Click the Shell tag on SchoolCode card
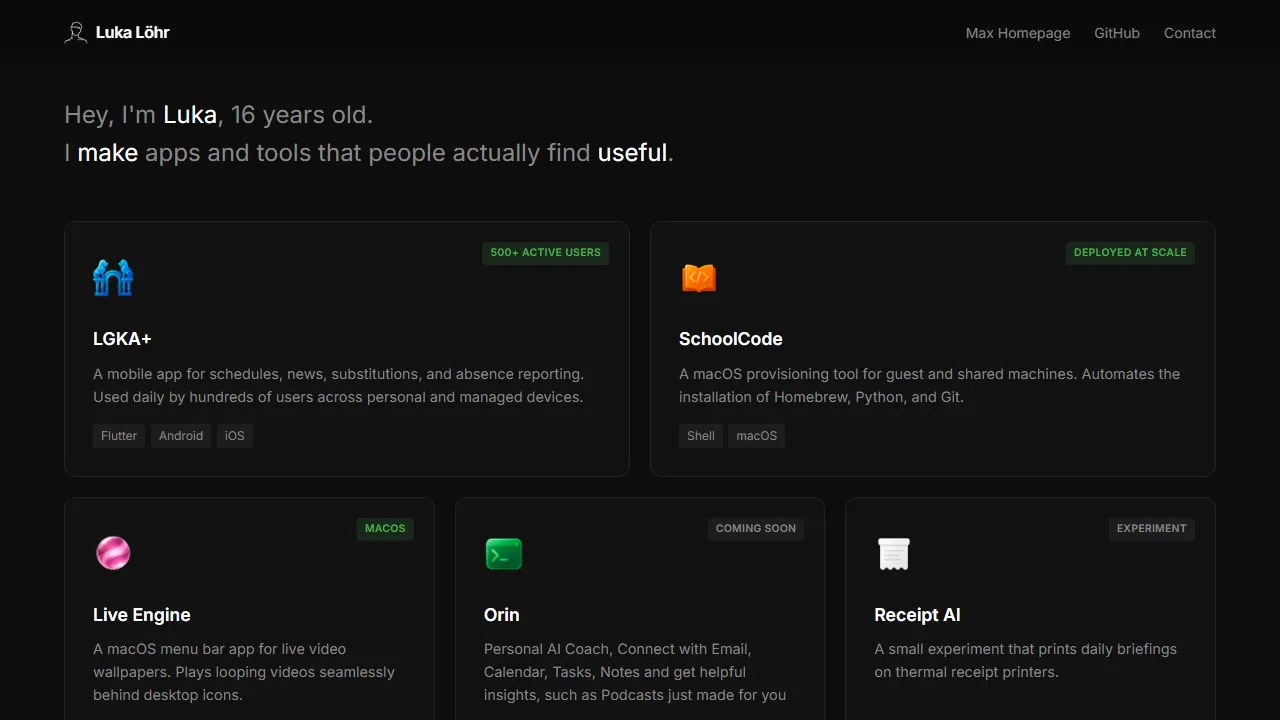 700,435
